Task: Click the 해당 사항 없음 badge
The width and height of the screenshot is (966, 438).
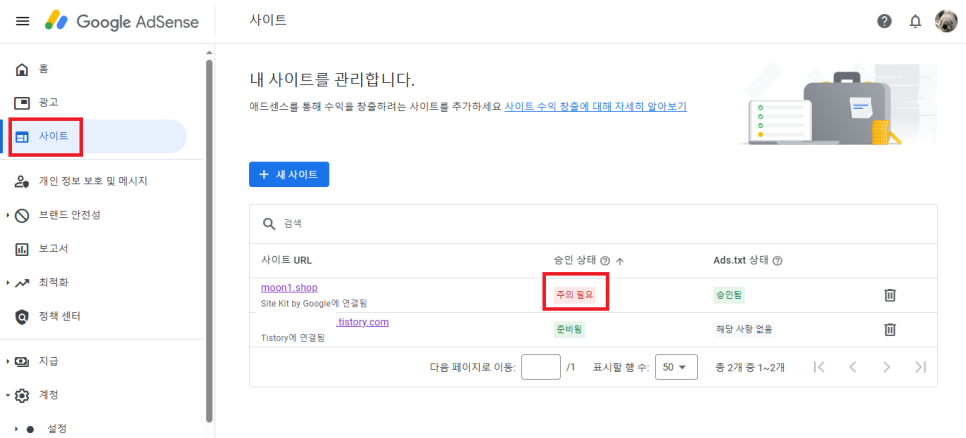Action: tap(744, 330)
